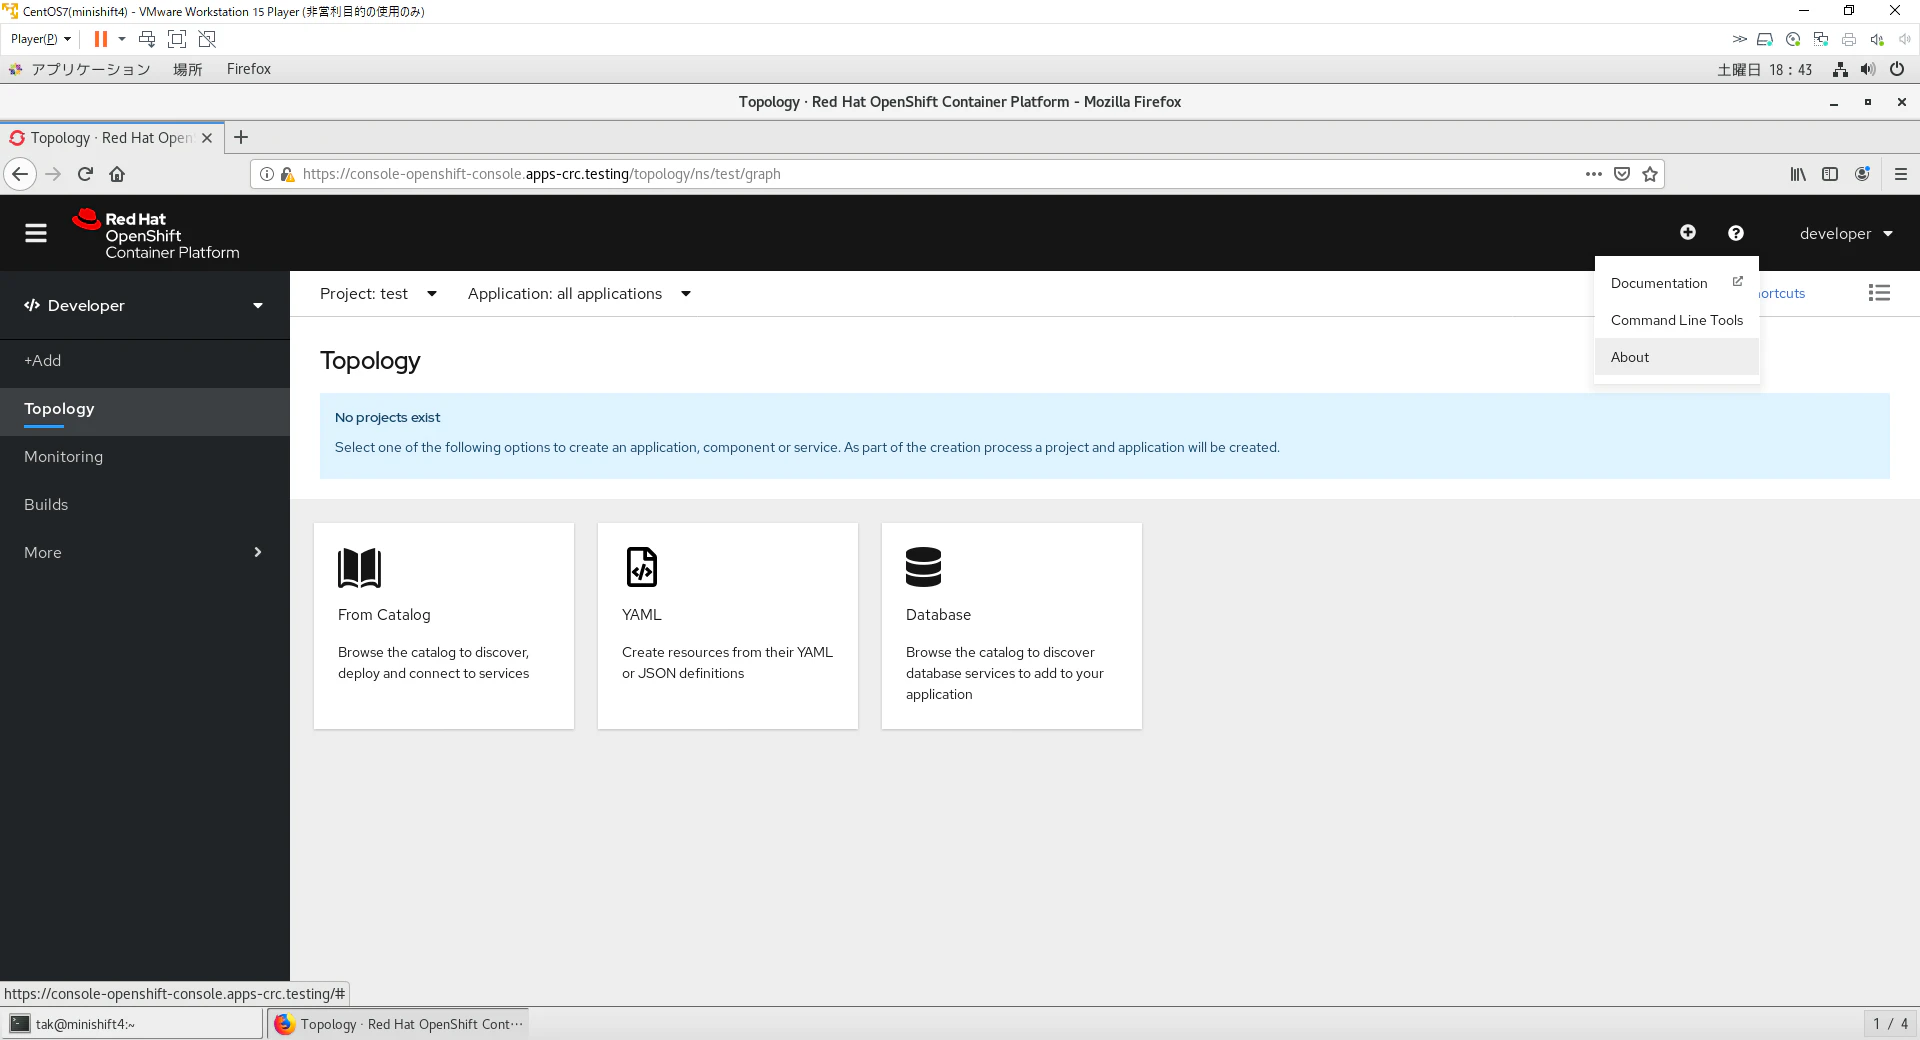
Task: Select Command Line Tools menu item
Action: coord(1677,320)
